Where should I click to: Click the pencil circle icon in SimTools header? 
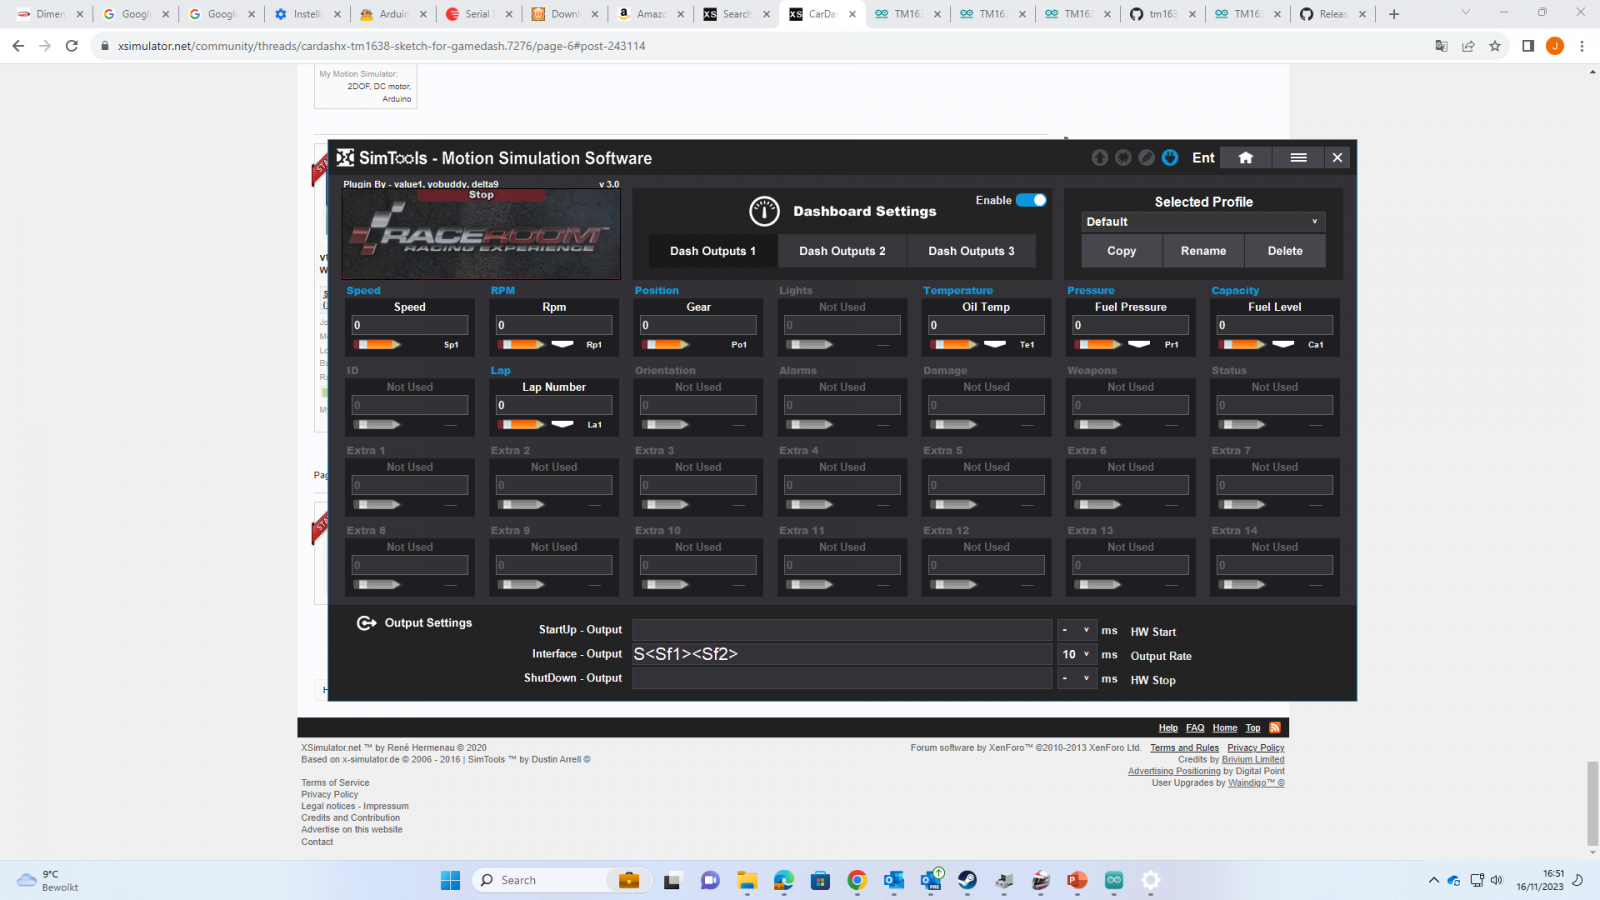click(x=1146, y=158)
